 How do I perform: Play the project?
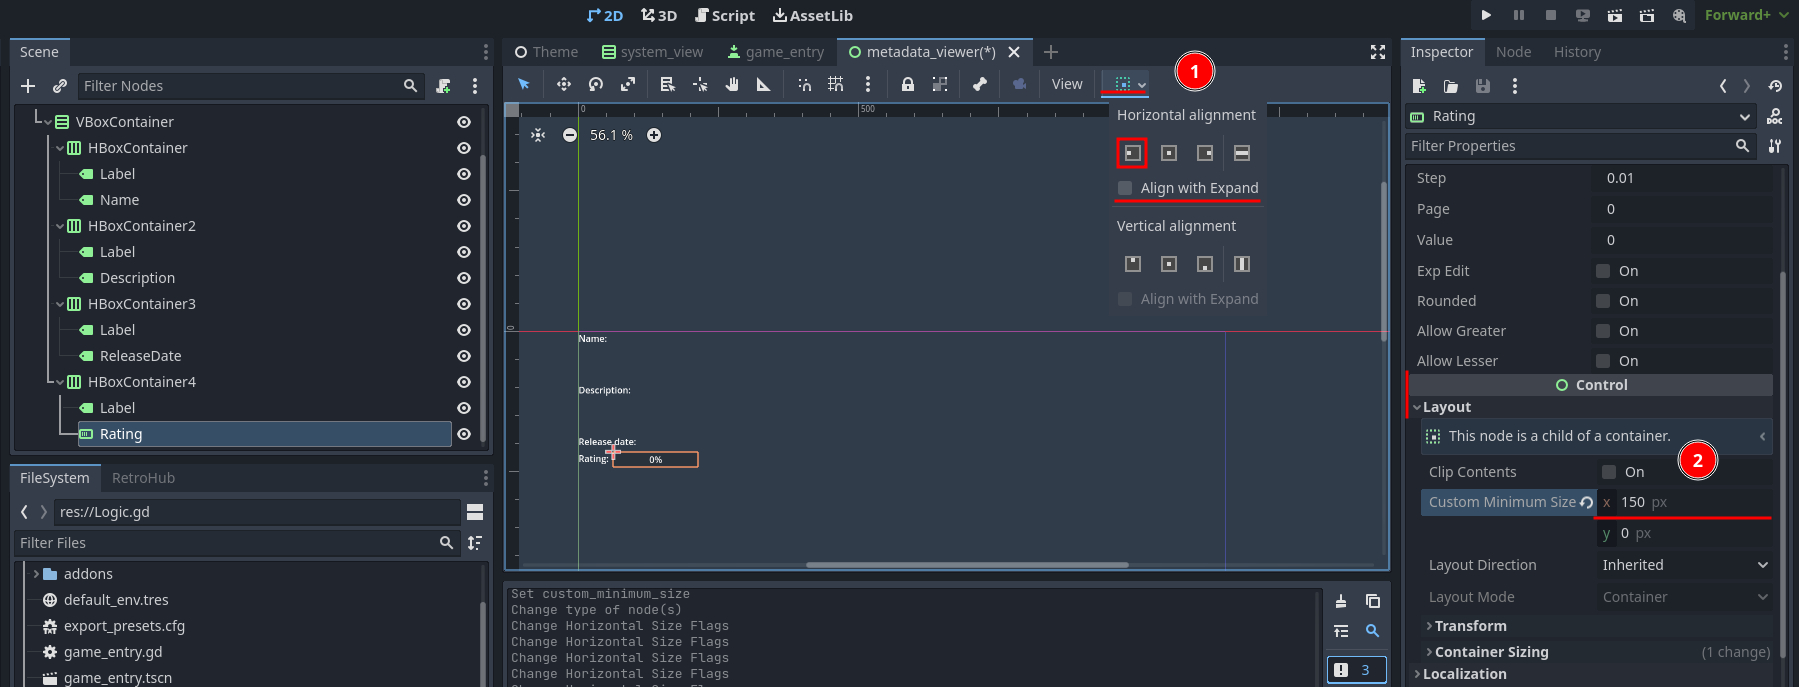tap(1486, 15)
